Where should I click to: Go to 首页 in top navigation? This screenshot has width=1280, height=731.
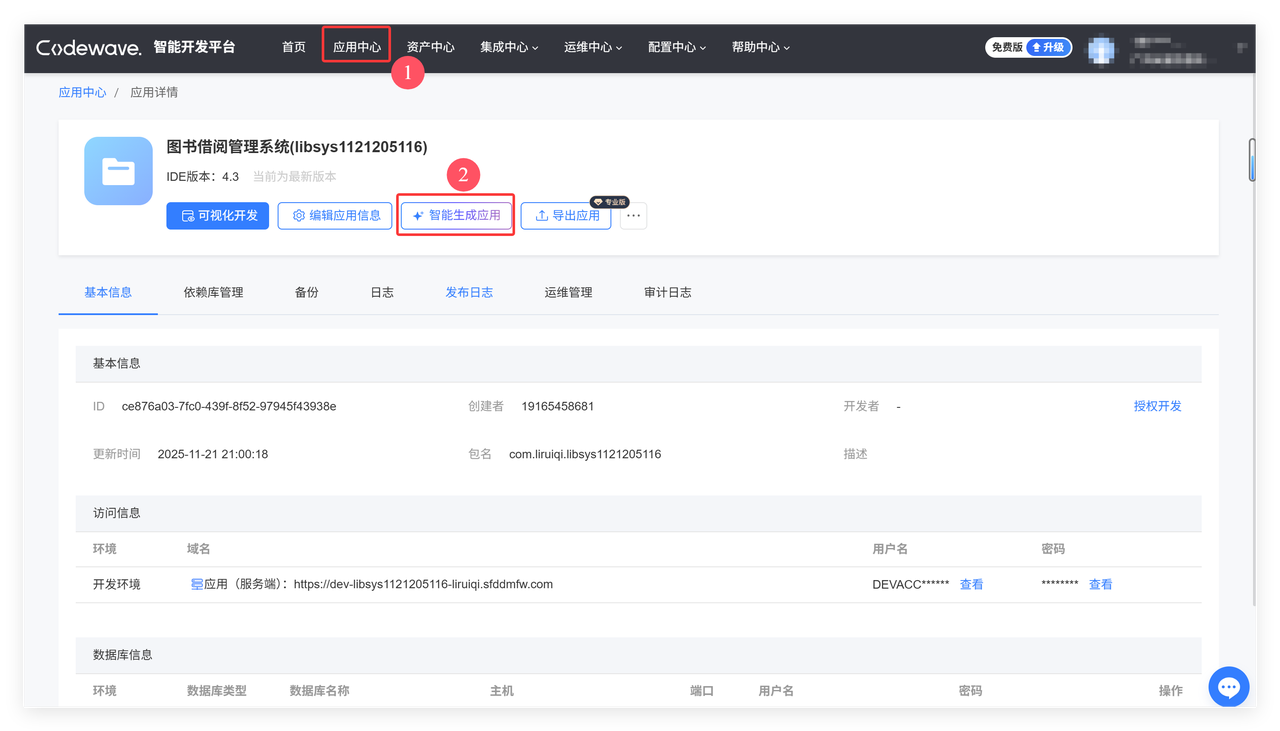[294, 47]
